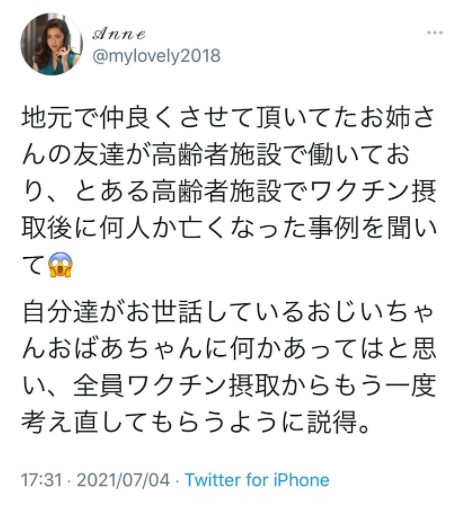Click the tweet line starting んの友達が
The image size is (461, 506).
pos(216,154)
